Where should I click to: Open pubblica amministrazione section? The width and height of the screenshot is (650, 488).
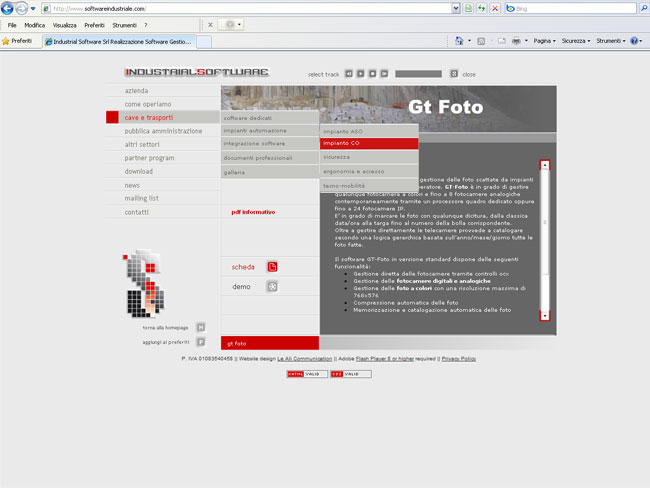(x=163, y=131)
